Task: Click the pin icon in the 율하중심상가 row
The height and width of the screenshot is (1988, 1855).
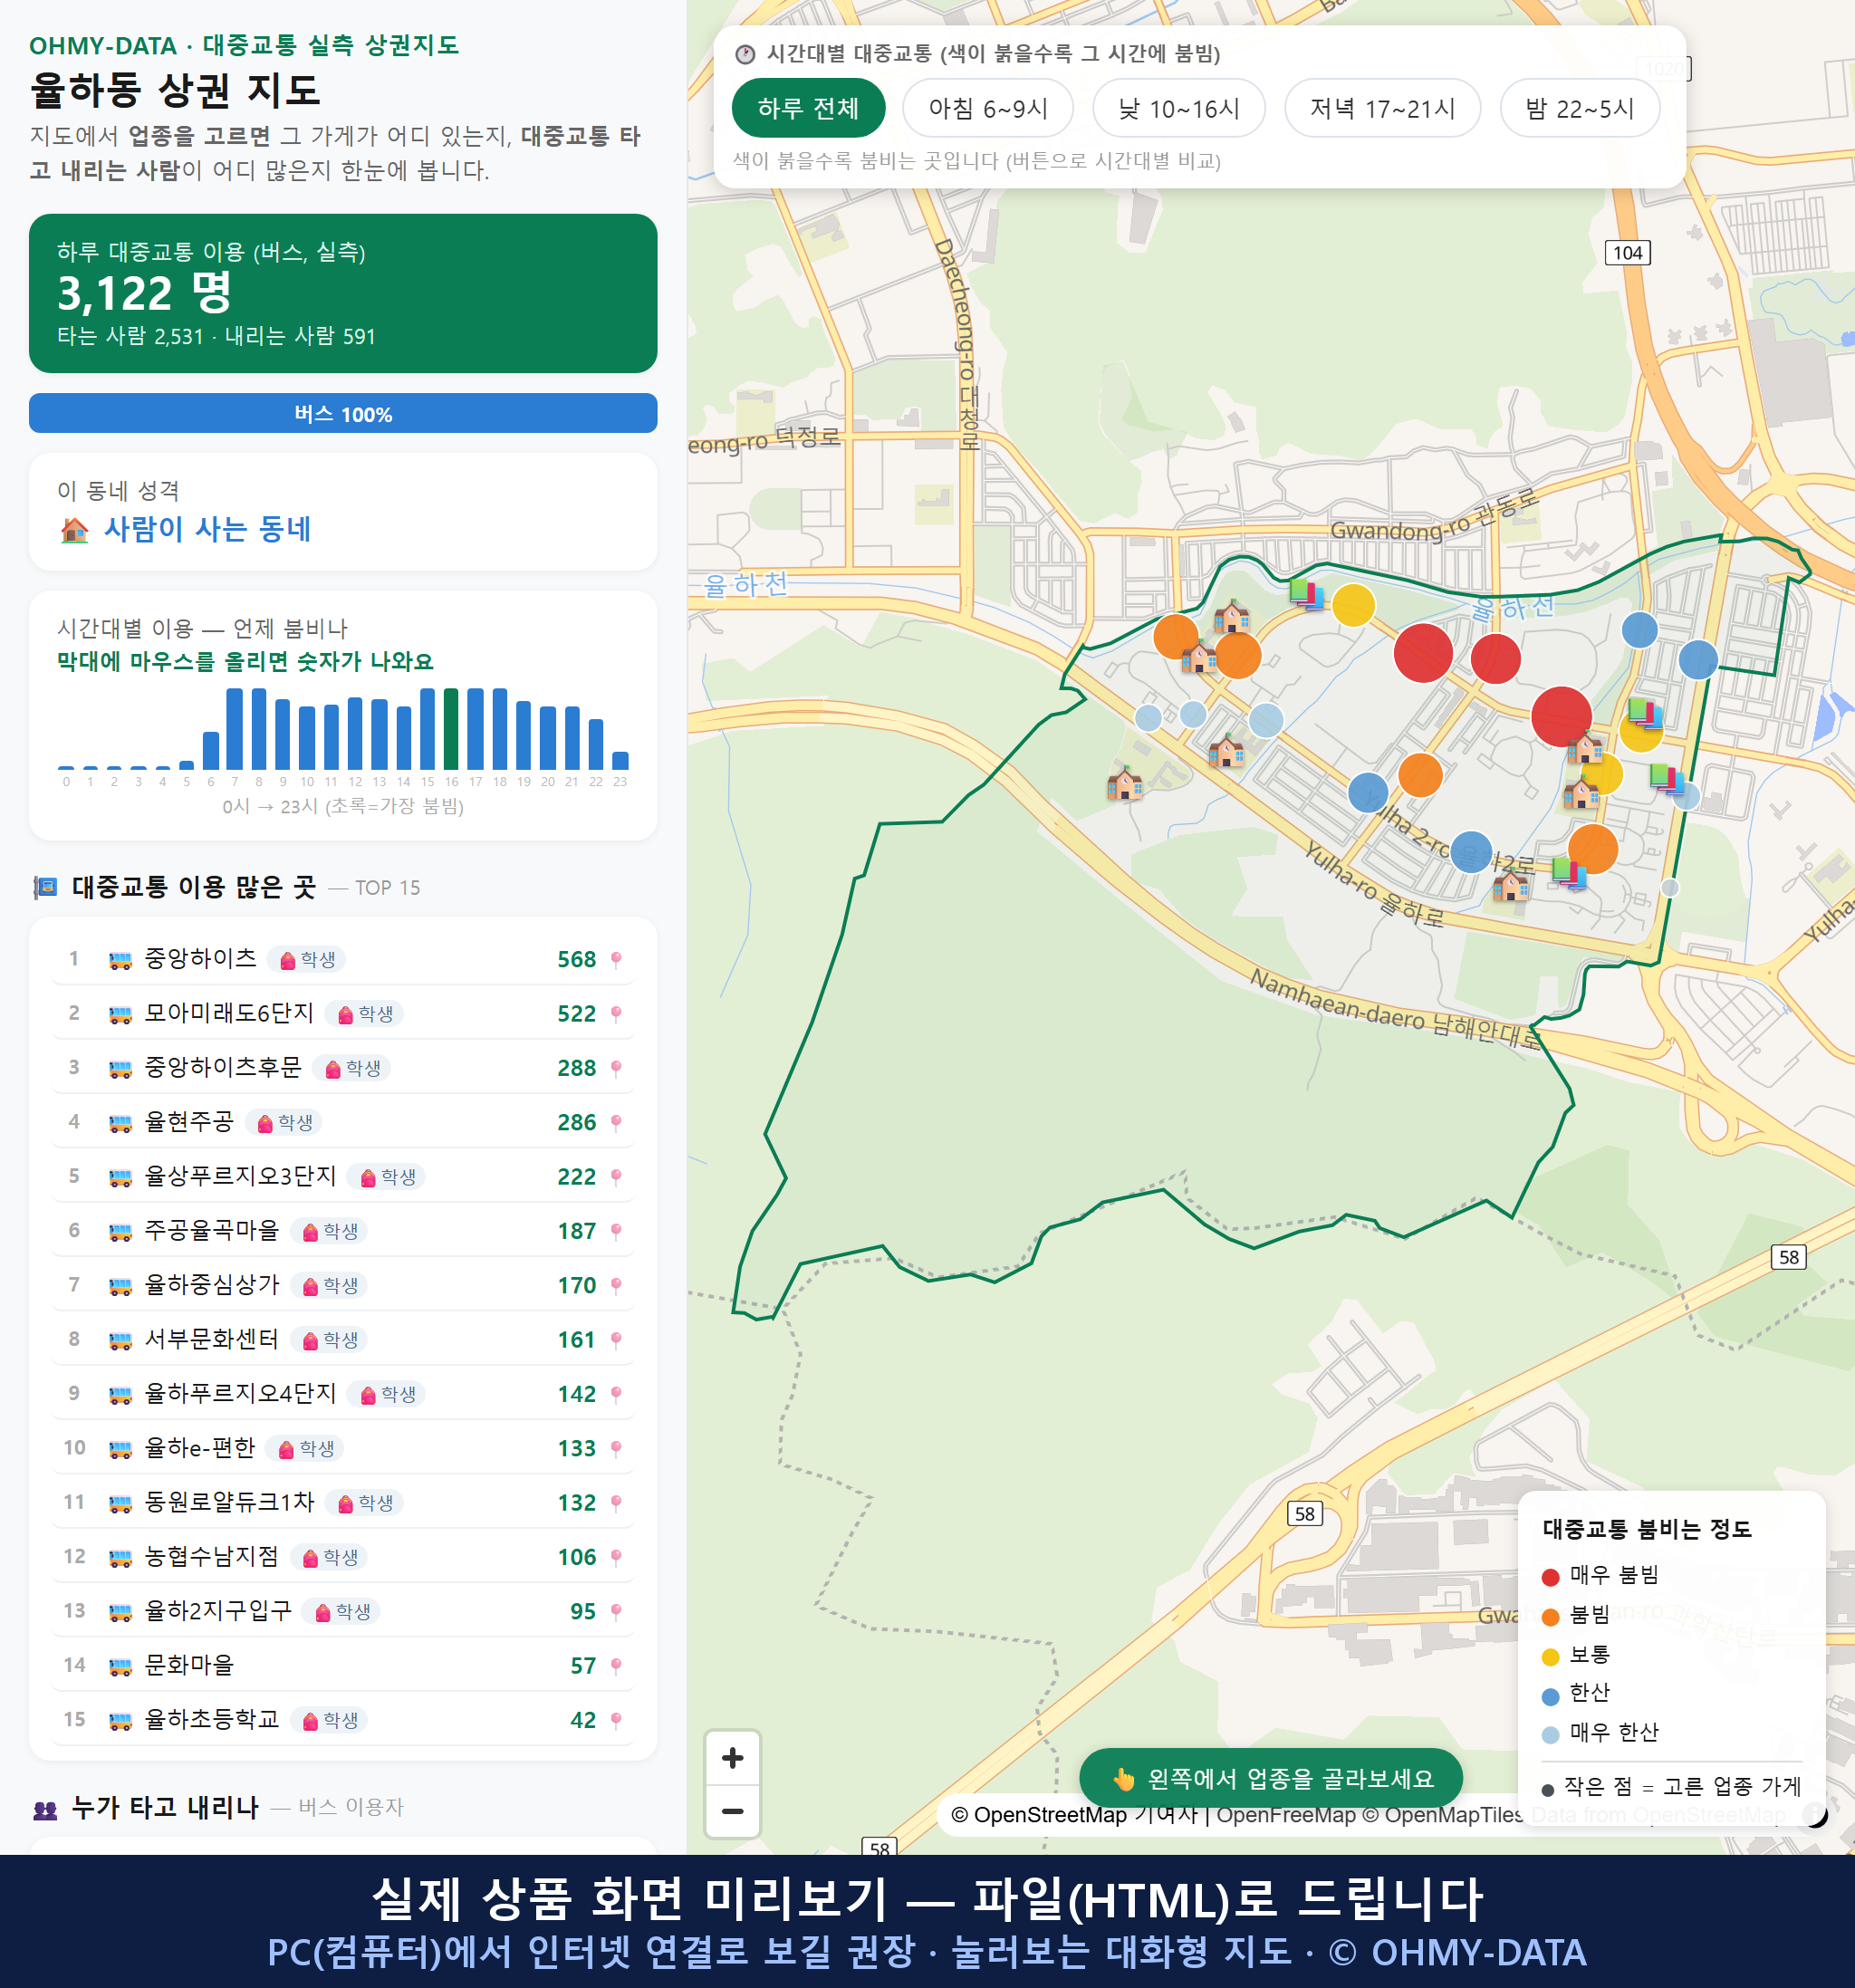Action: 616,1285
